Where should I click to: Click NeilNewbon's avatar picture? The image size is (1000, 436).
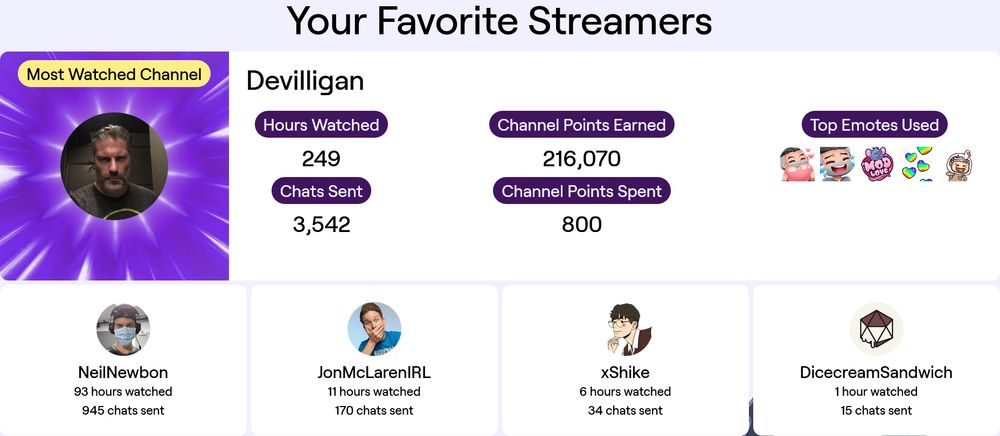click(123, 329)
